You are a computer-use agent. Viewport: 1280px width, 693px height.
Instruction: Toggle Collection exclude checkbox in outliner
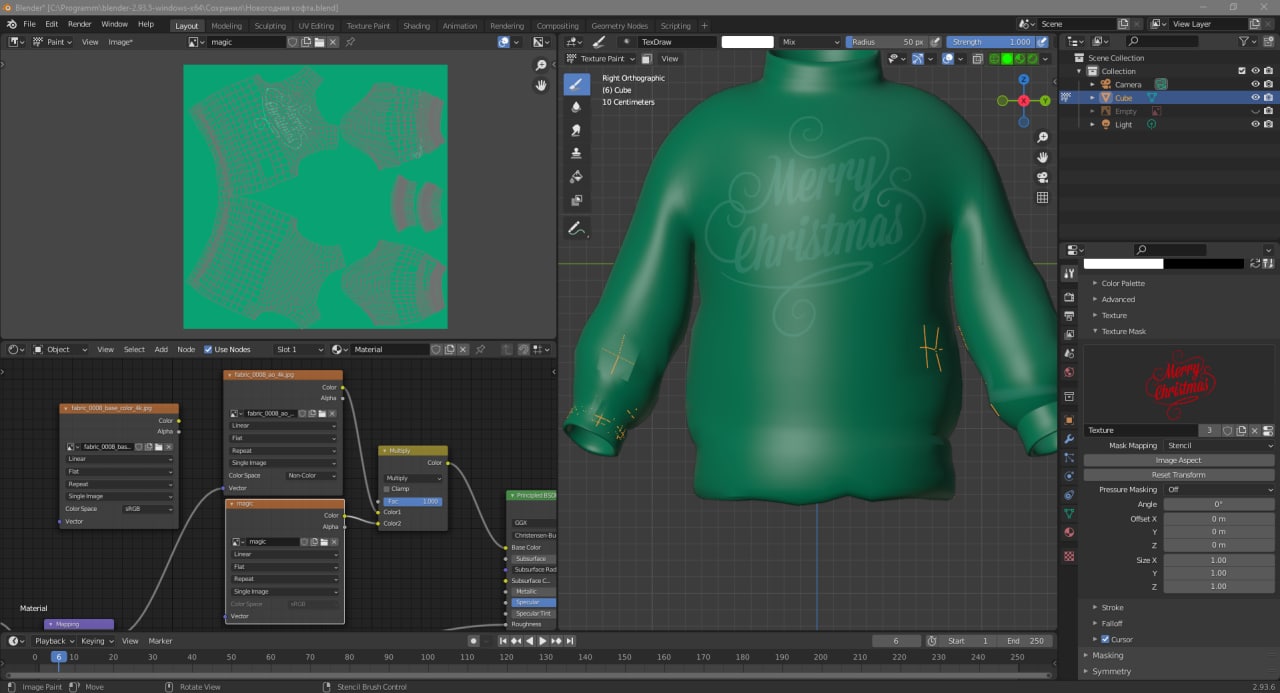(x=1241, y=71)
